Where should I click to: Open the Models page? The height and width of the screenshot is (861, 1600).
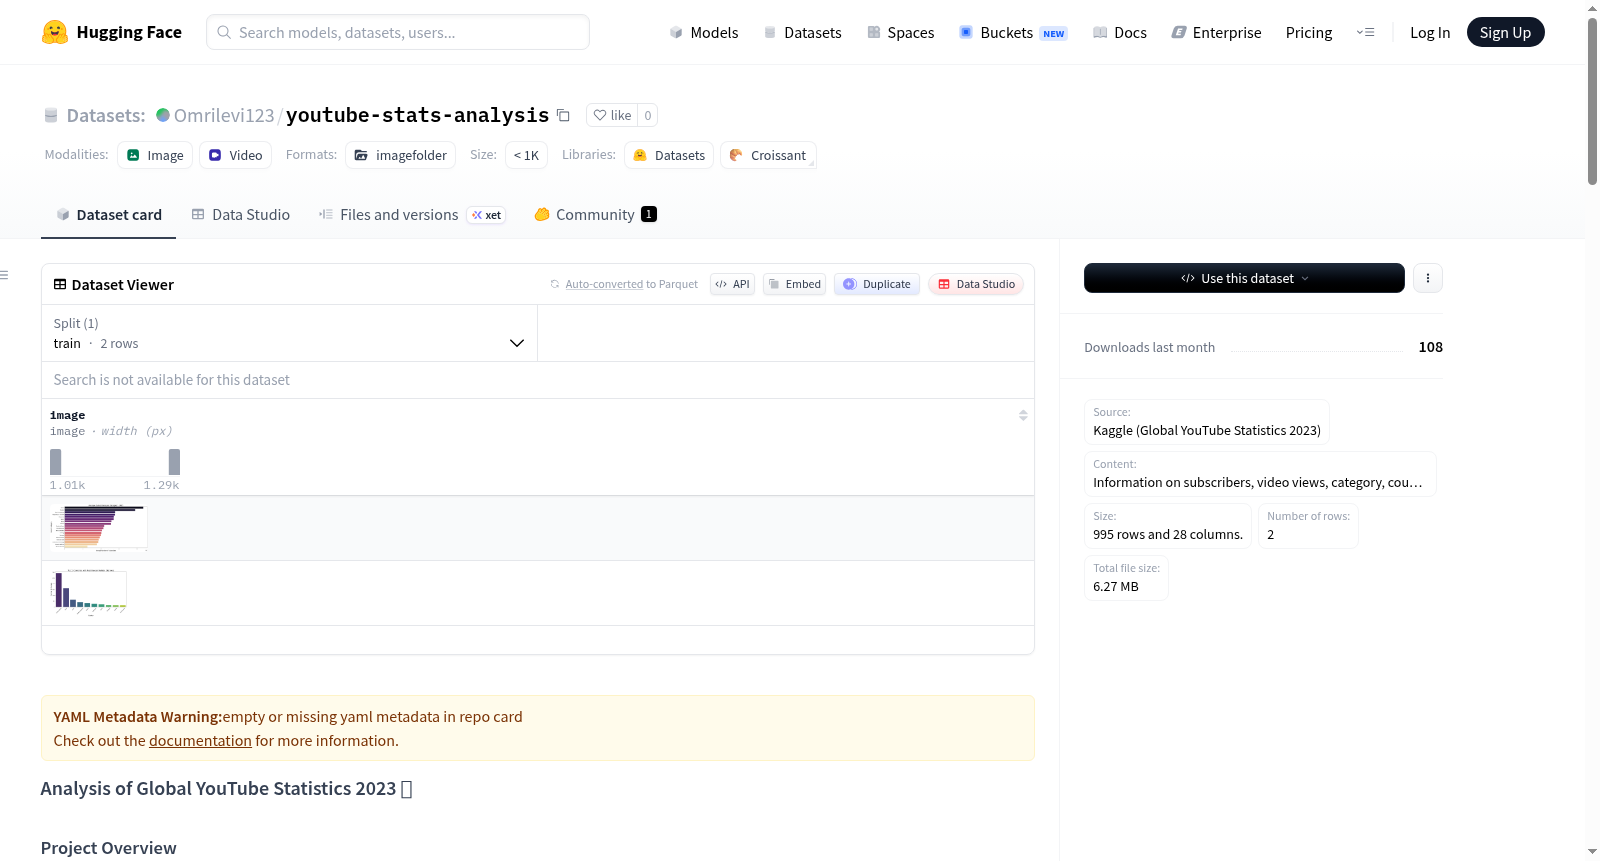[x=703, y=32]
